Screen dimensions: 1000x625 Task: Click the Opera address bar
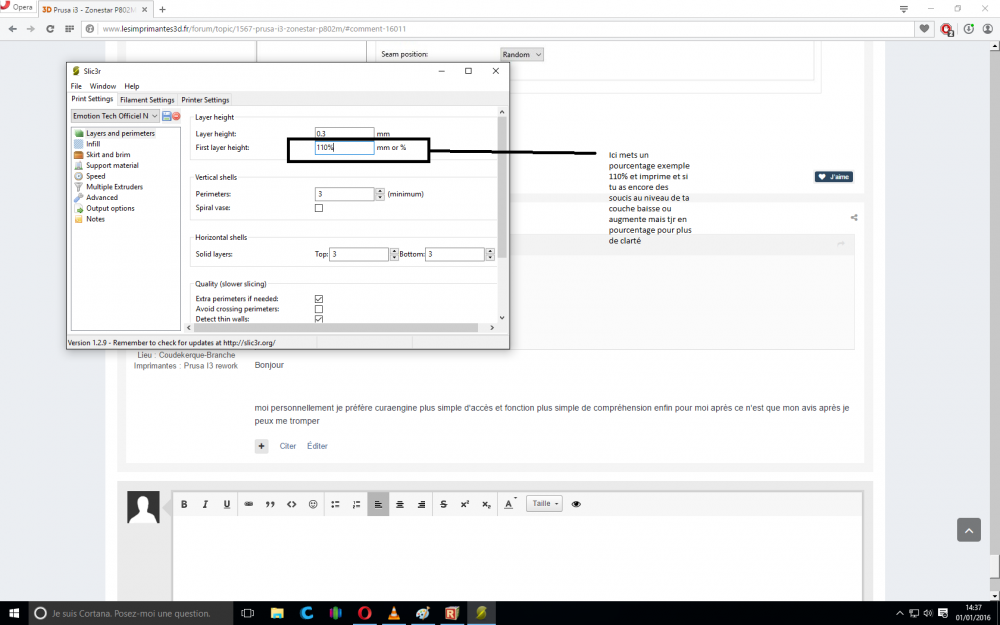[507, 29]
